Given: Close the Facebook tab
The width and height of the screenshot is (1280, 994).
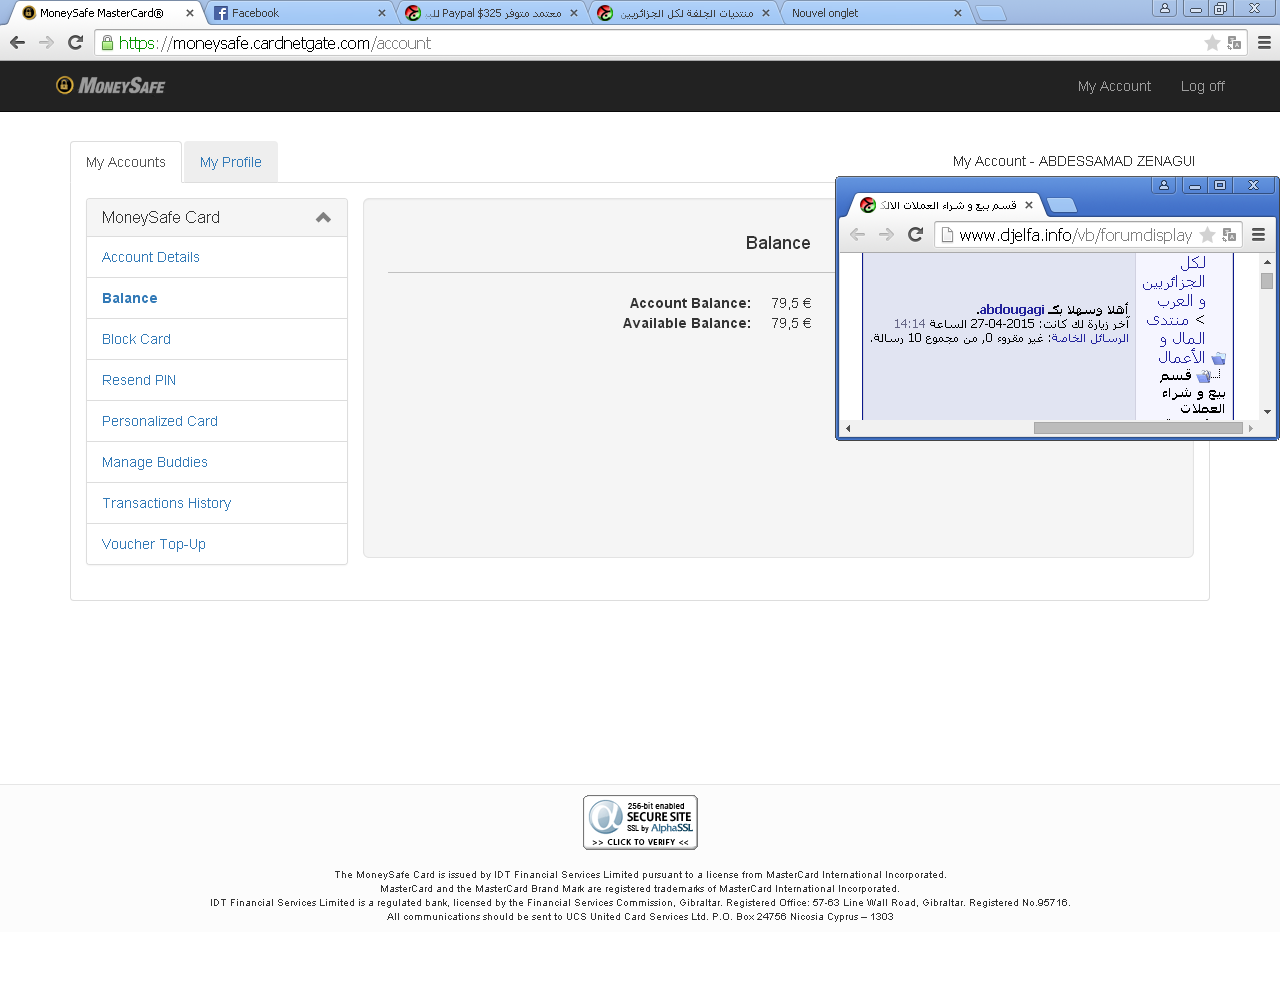Looking at the screenshot, I should (382, 13).
